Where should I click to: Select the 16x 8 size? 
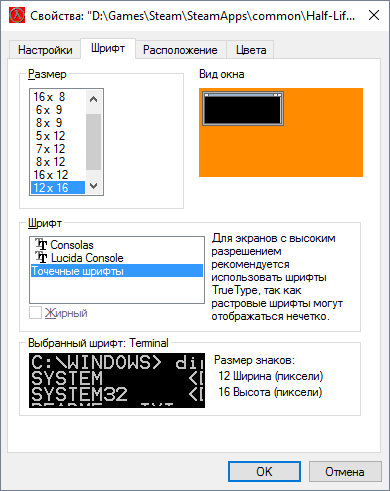tap(58, 97)
